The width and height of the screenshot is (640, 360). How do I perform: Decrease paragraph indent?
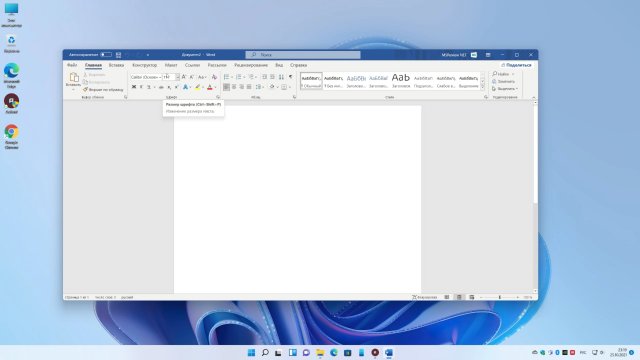264,77
